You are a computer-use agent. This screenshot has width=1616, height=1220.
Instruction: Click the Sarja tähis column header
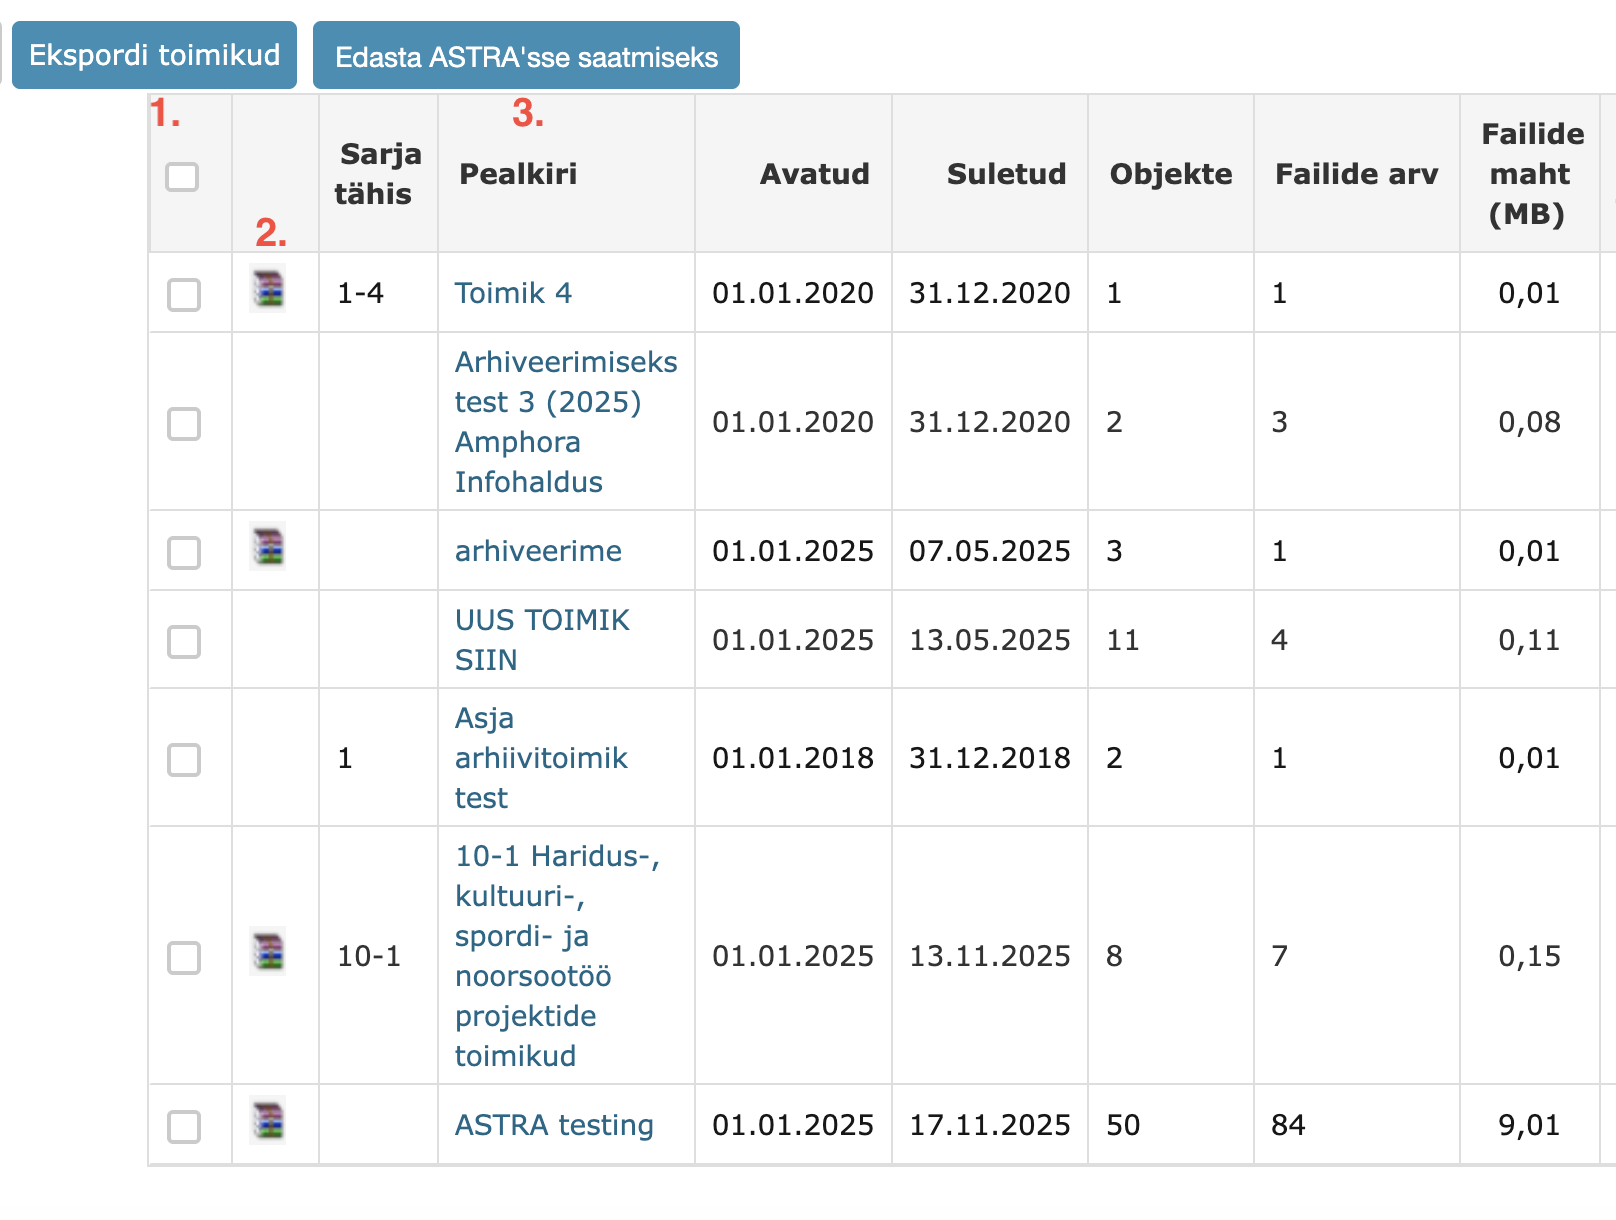pyautogui.click(x=377, y=174)
